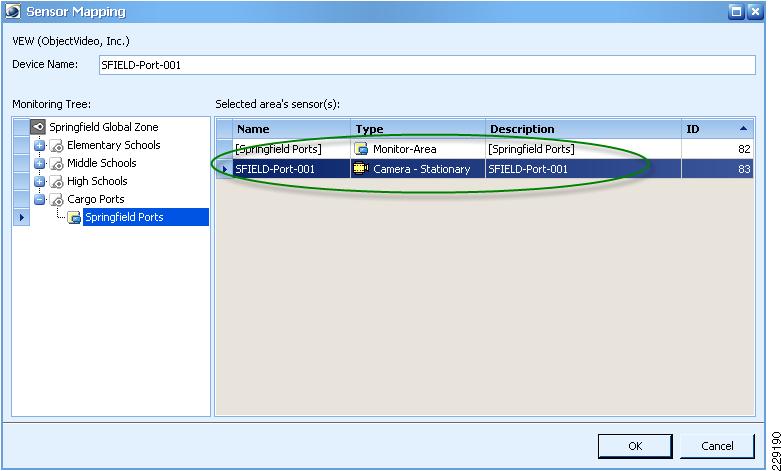Click the row selector of SFIELD-Port-001 row
Screen dimensions: 781x471
click(224, 169)
